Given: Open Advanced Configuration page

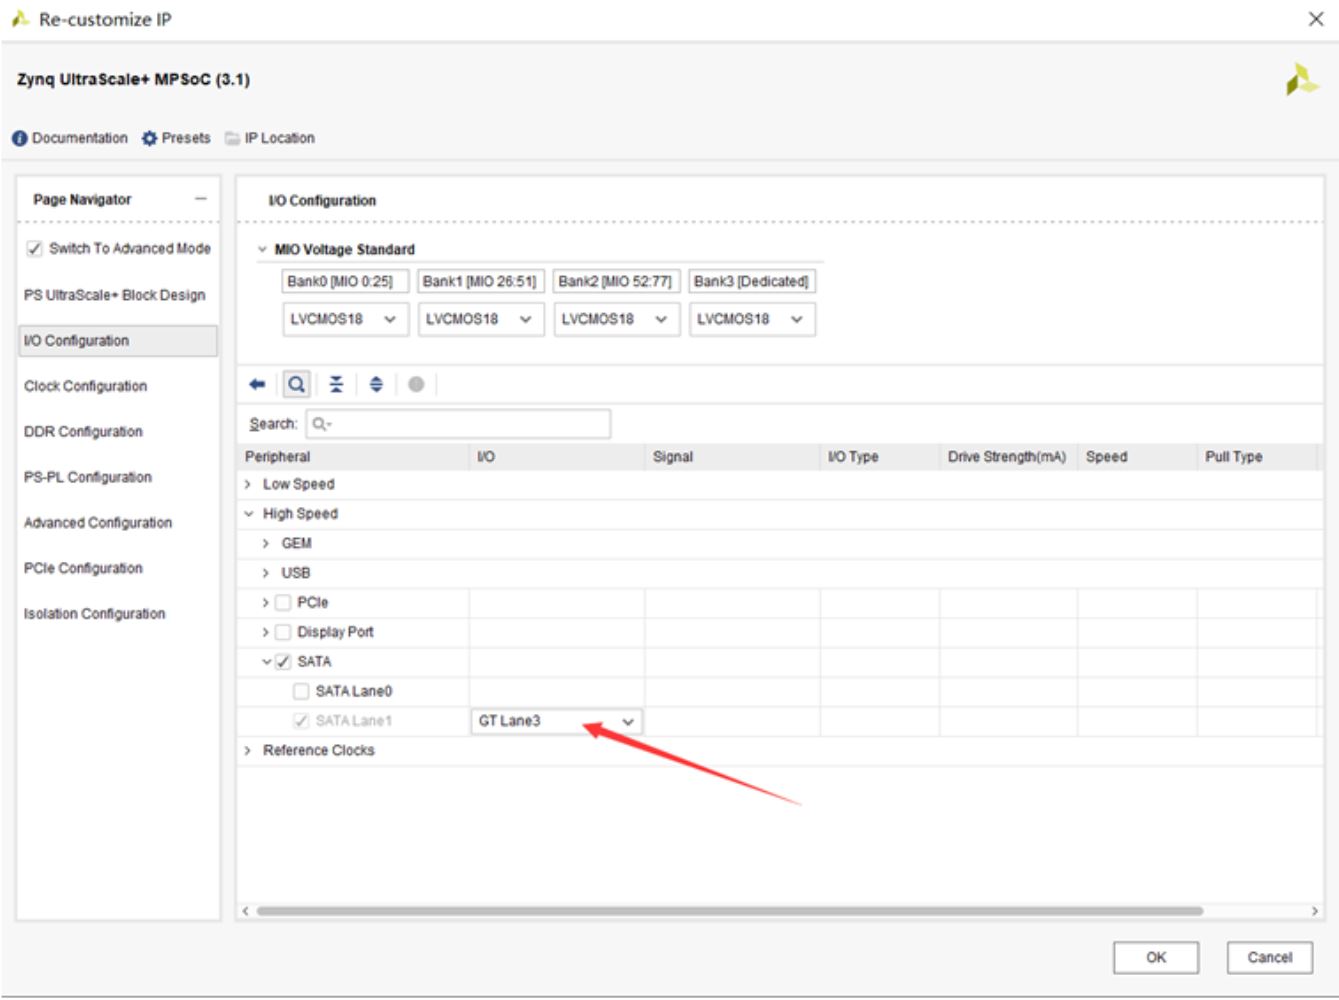Looking at the screenshot, I should coord(98,523).
